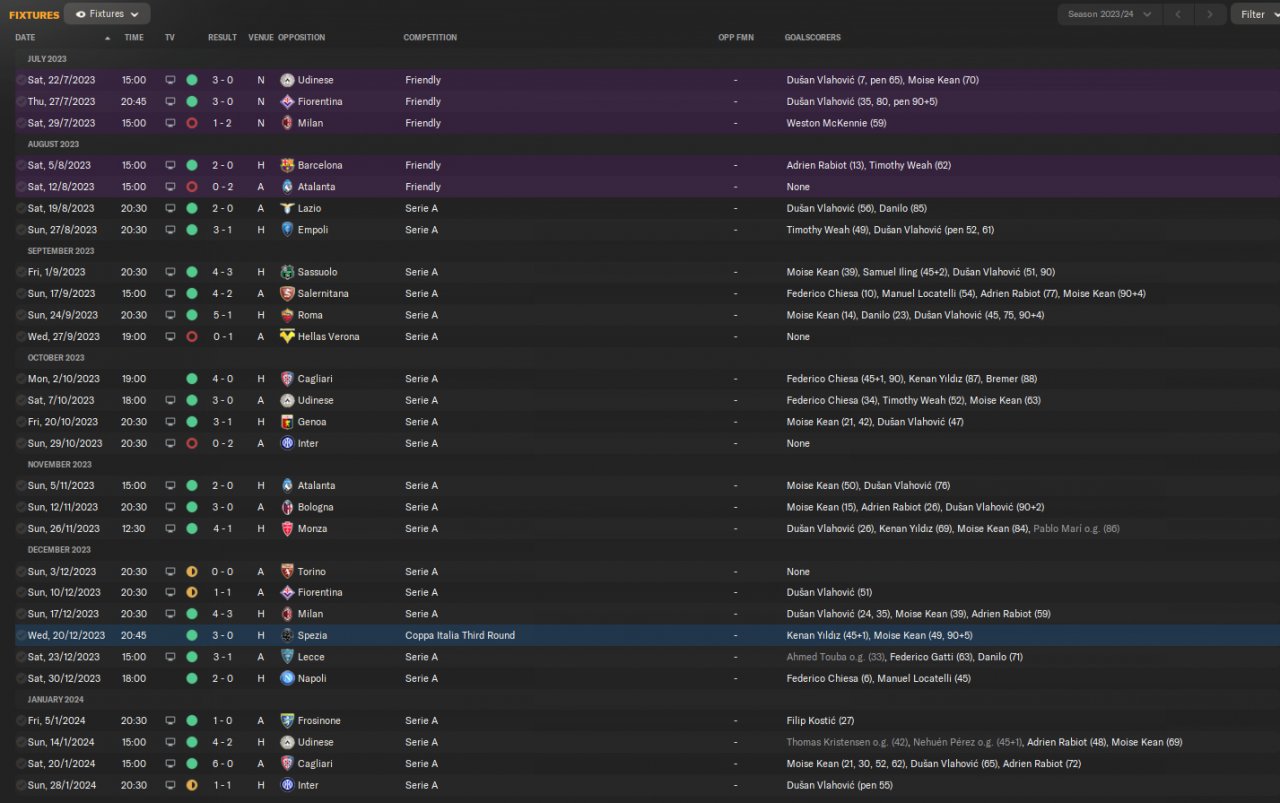The height and width of the screenshot is (803, 1280).
Task: Click the Napoli club badge
Action: point(287,679)
